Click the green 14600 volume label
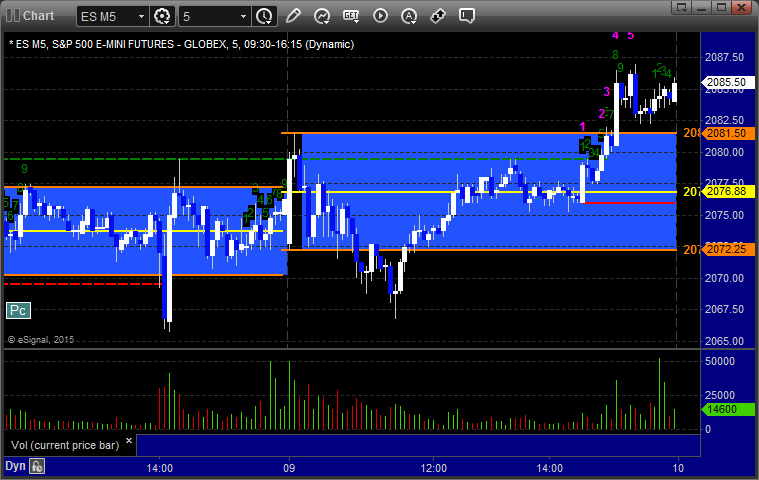Screen dimensions: 759x480 click(x=728, y=409)
